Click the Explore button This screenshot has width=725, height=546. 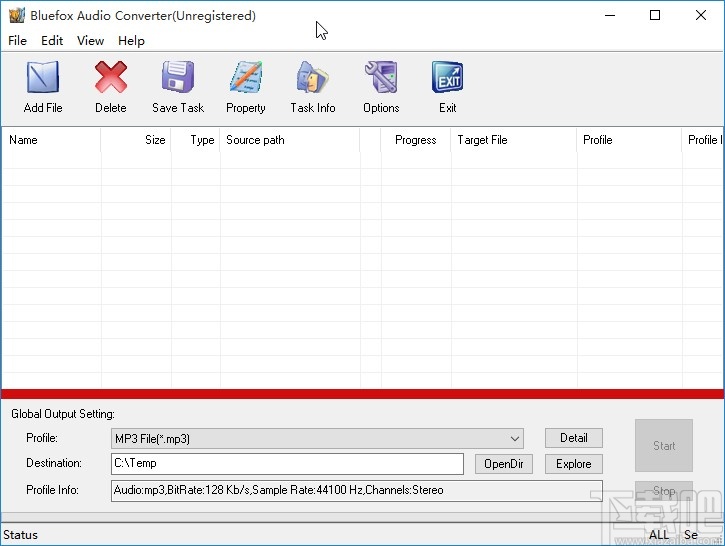pyautogui.click(x=574, y=464)
